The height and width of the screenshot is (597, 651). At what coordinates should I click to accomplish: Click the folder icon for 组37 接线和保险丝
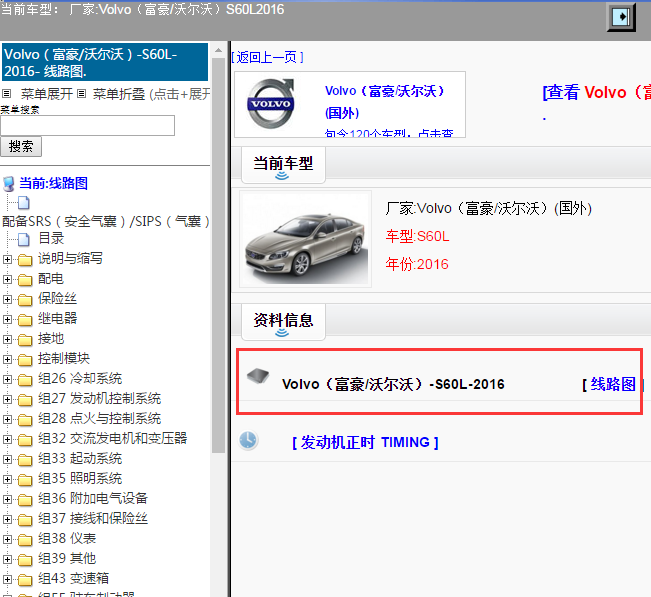[25, 519]
